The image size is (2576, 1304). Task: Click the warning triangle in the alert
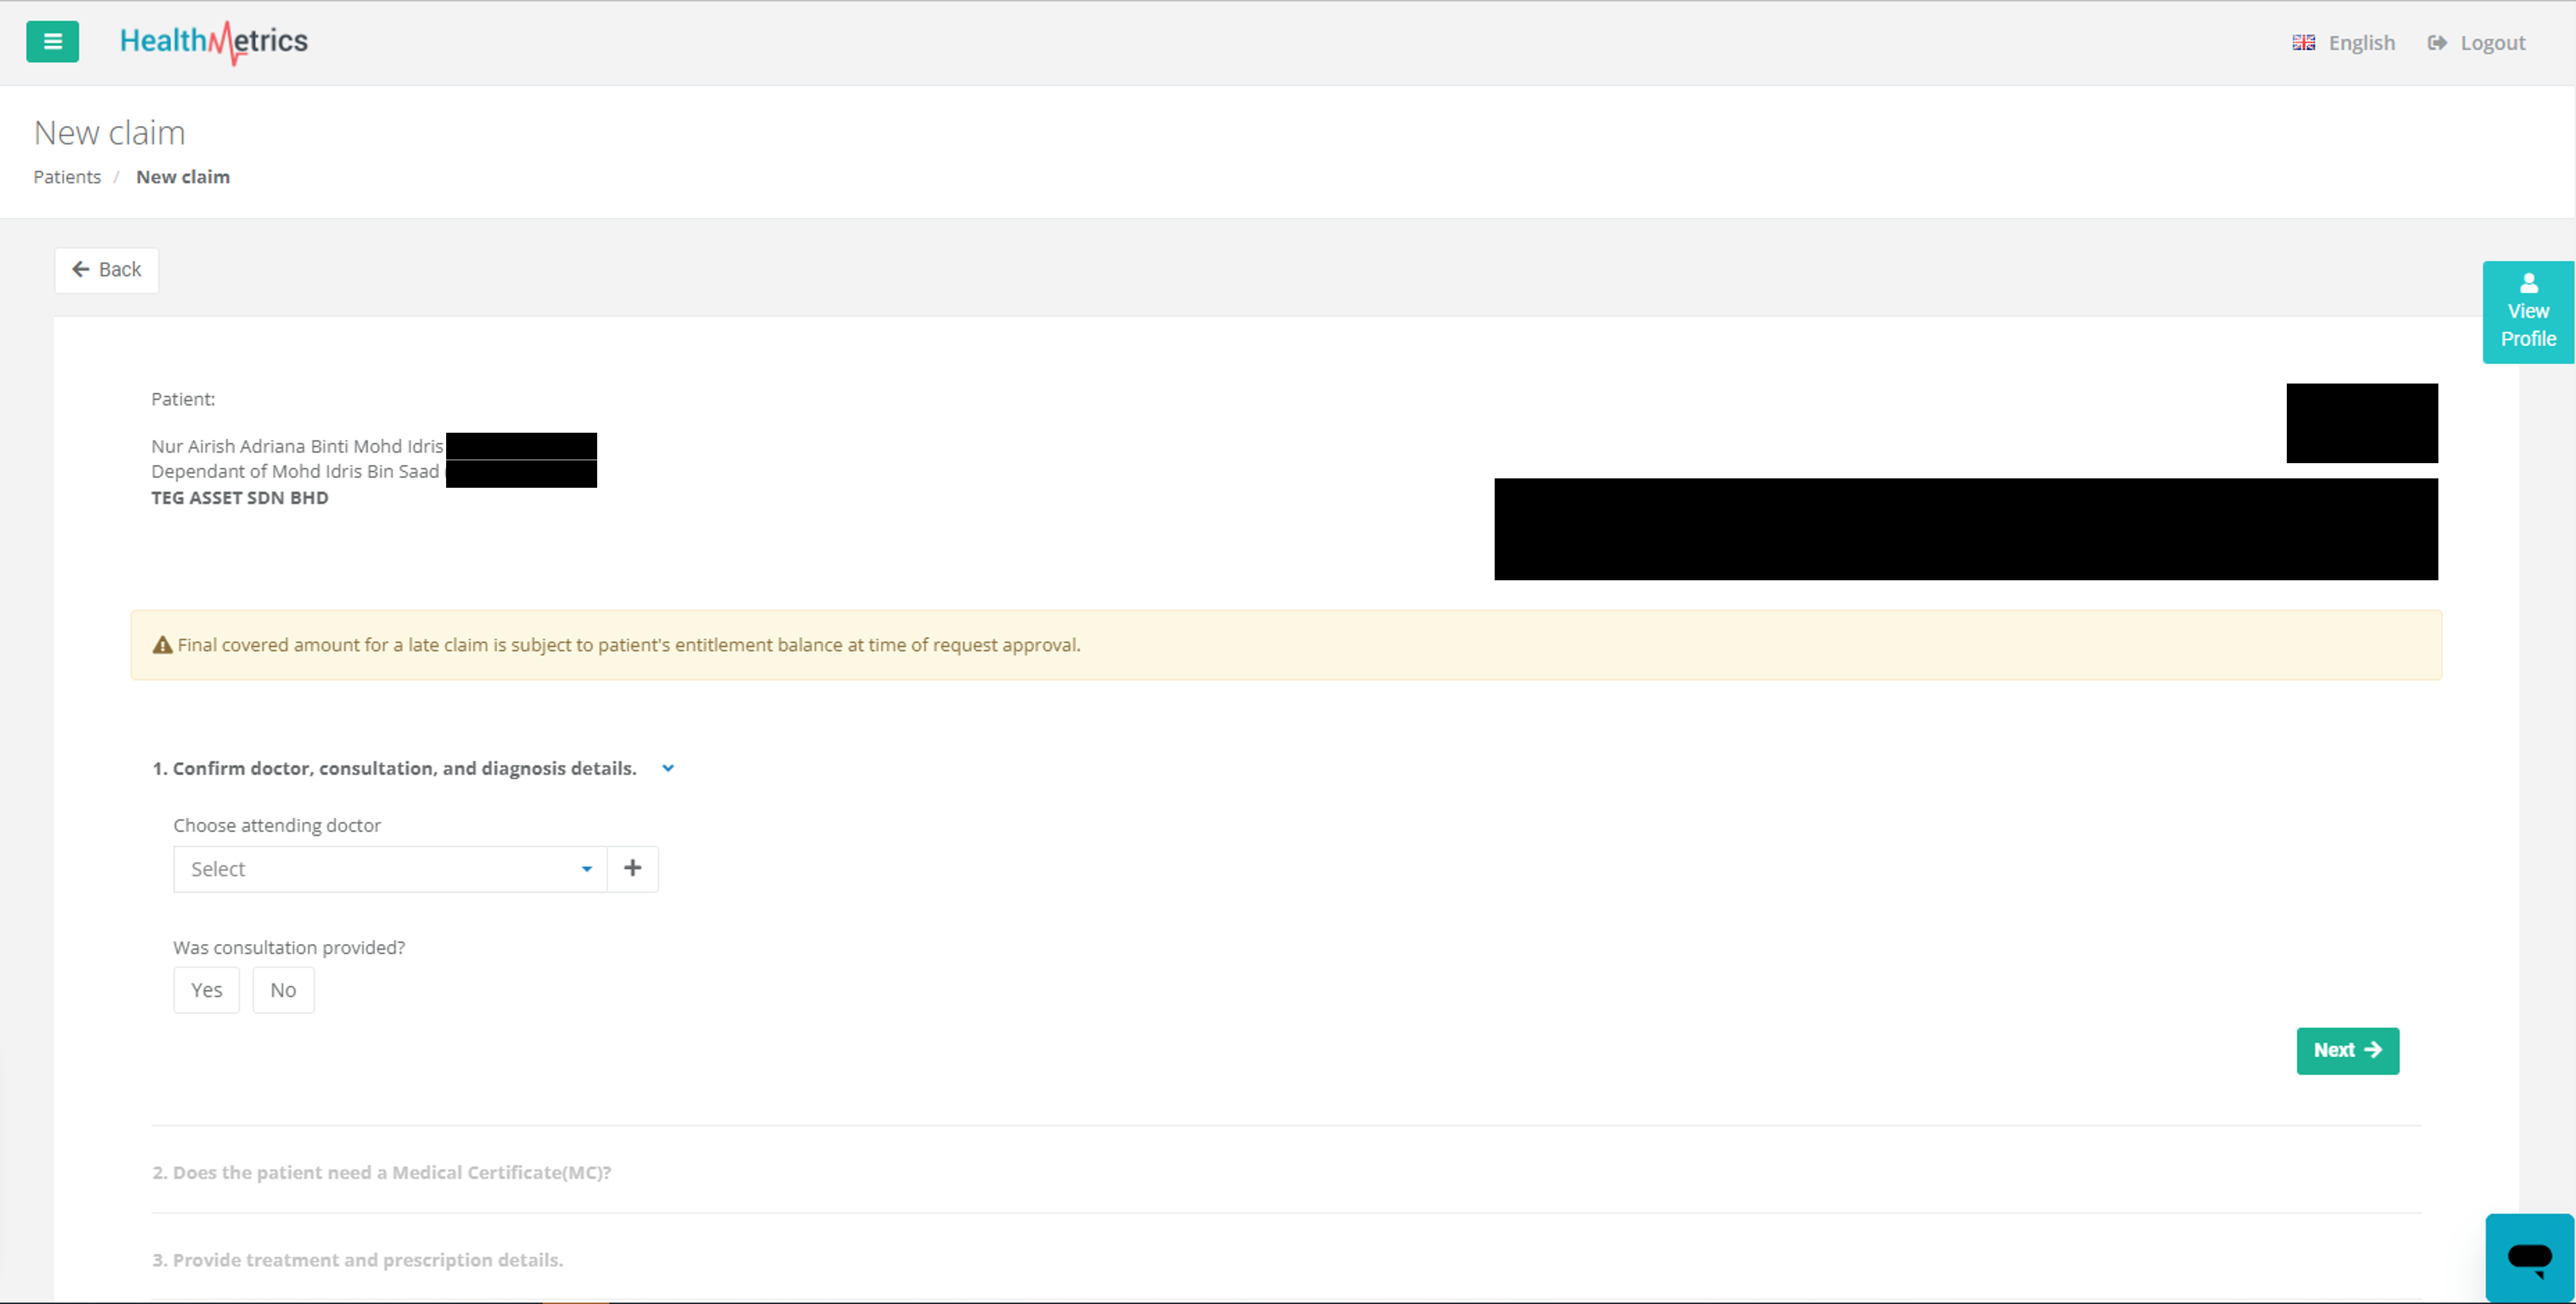[162, 645]
